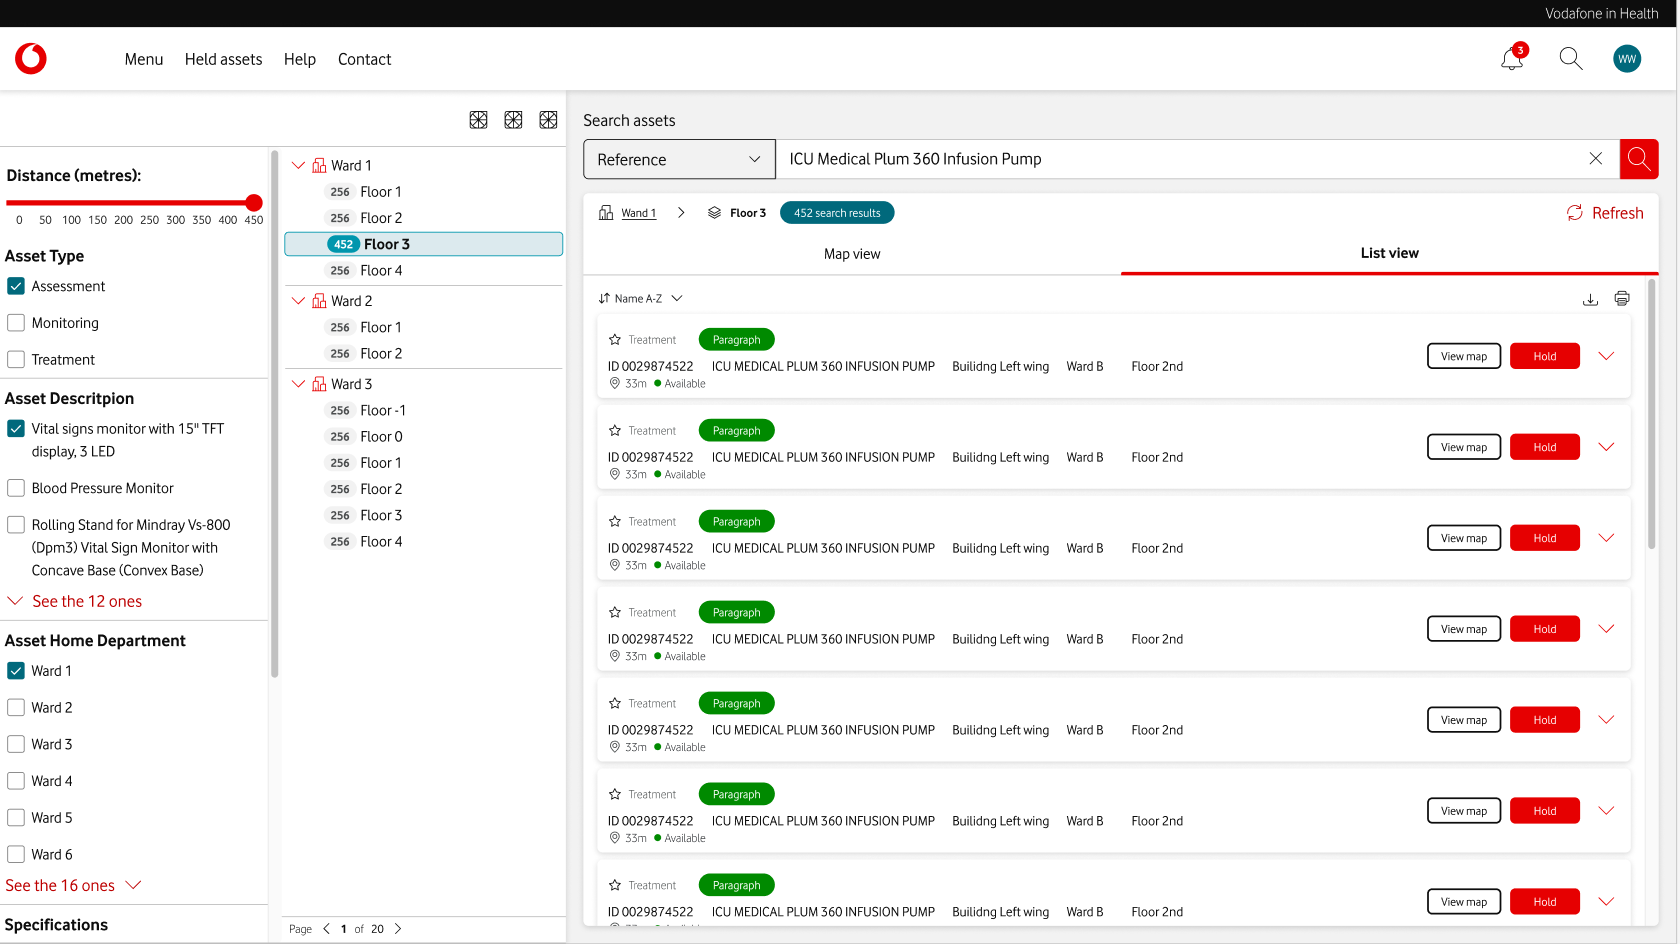This screenshot has height=944, width=1680.
Task: Open the Name A-Z sort dropdown
Action: [x=641, y=299]
